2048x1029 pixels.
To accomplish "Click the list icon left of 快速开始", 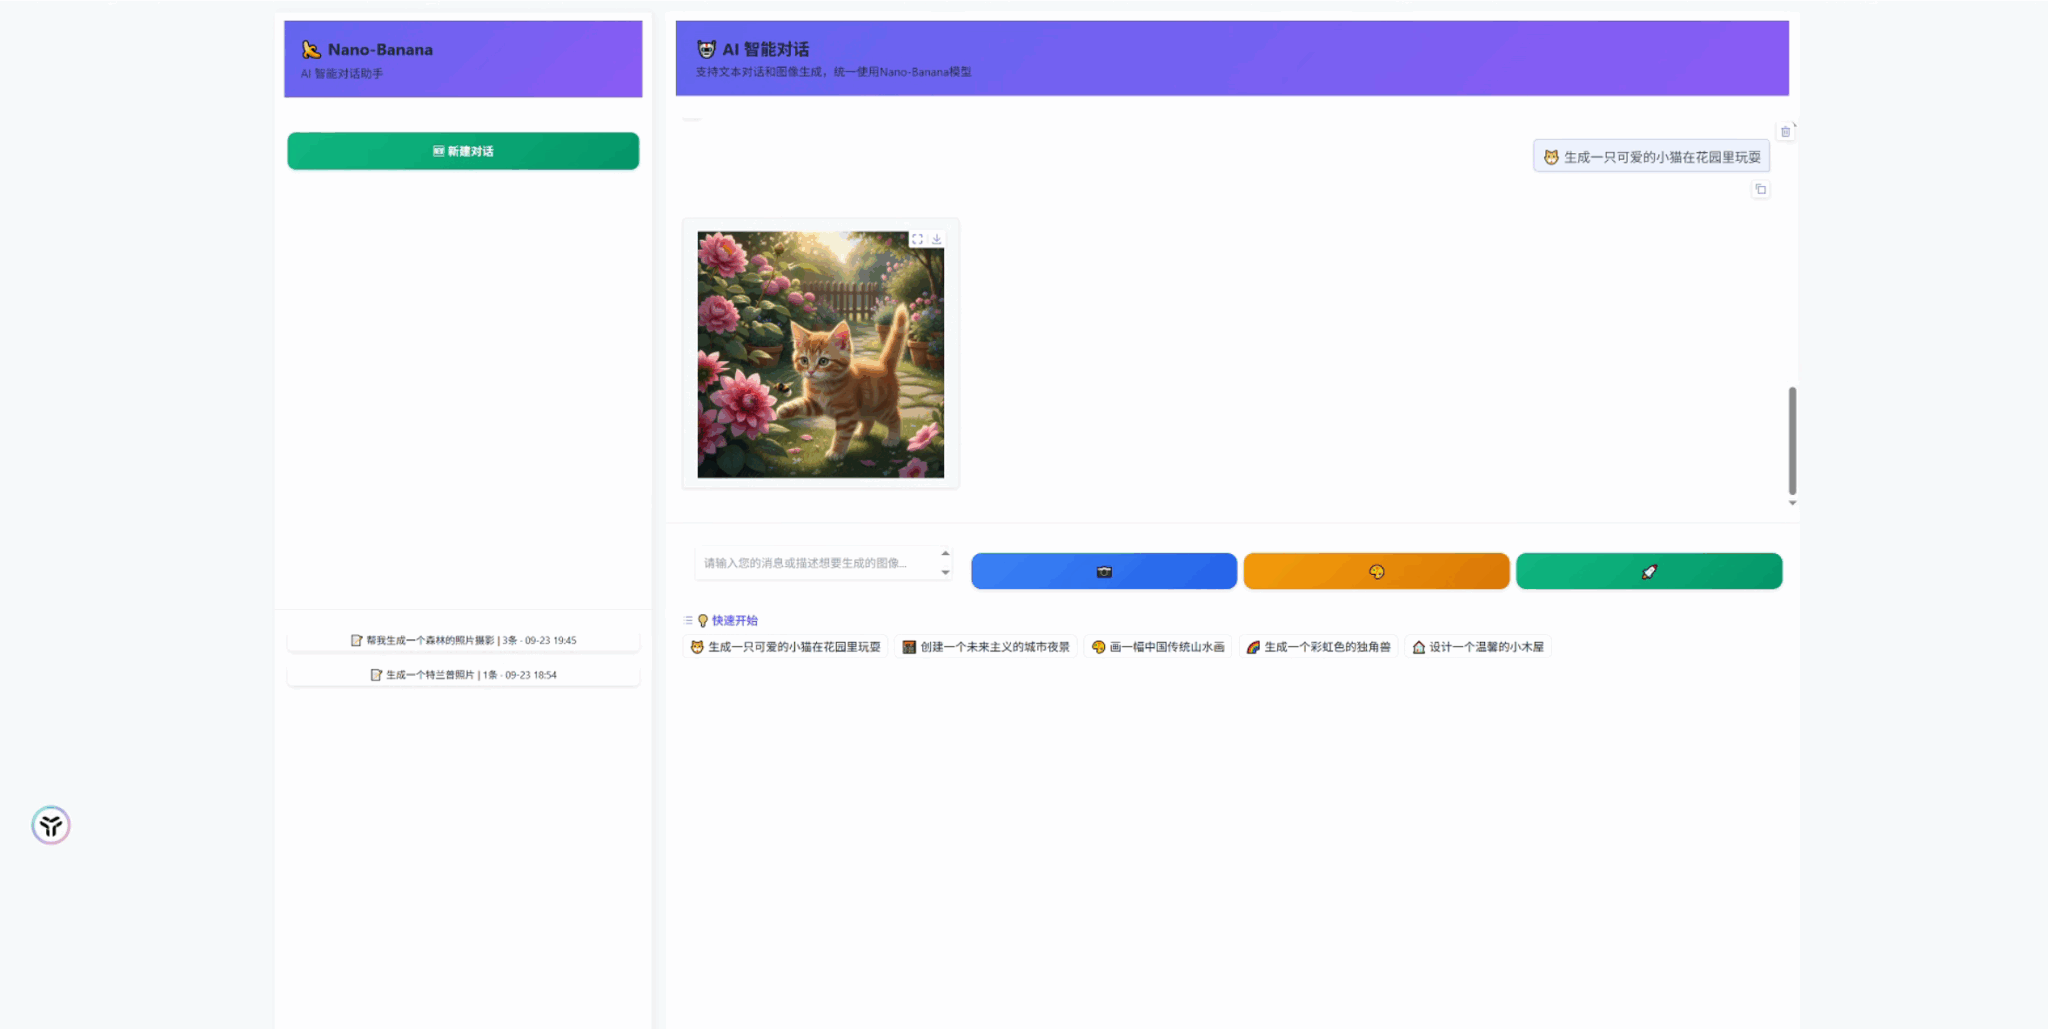I will coord(688,620).
